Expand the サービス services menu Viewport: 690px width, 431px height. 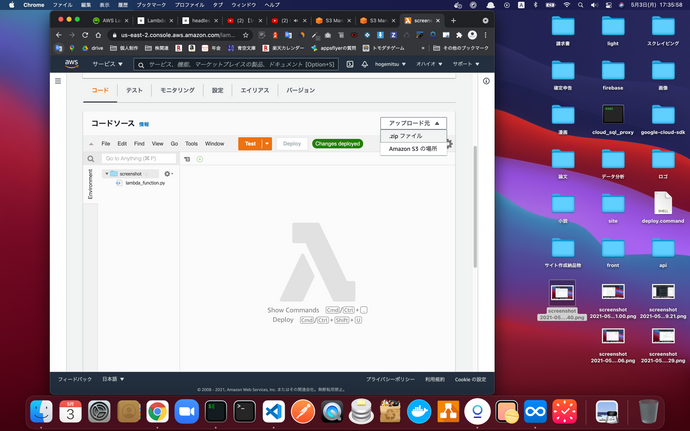(108, 64)
